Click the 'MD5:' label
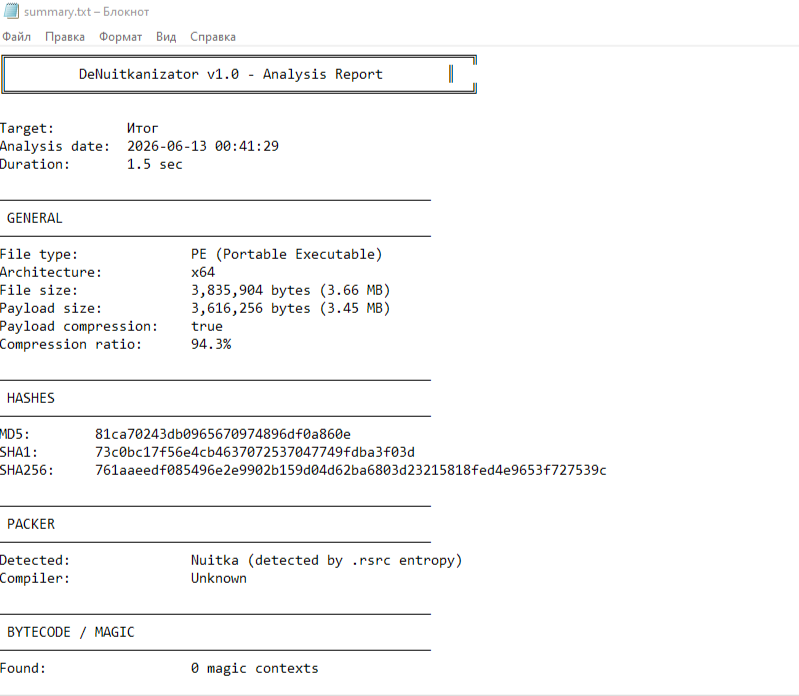 pyautogui.click(x=15, y=435)
